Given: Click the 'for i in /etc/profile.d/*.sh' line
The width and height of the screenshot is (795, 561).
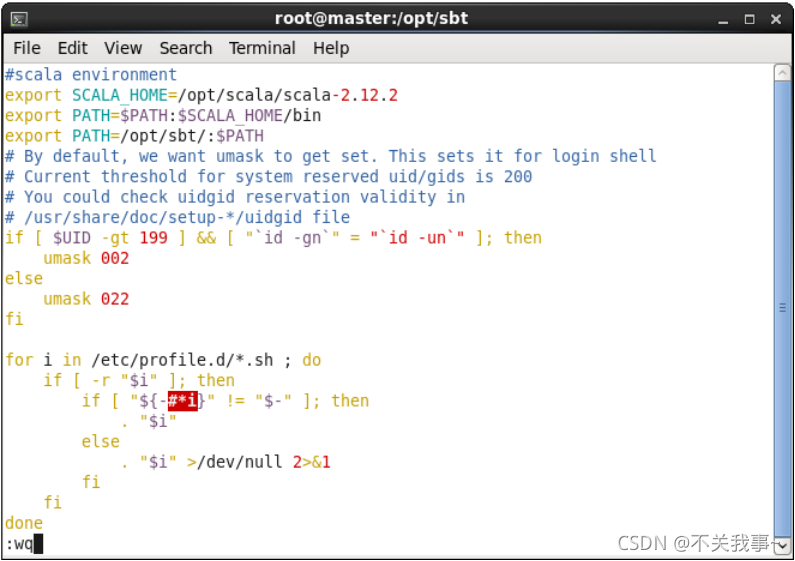Looking at the screenshot, I should tap(163, 360).
